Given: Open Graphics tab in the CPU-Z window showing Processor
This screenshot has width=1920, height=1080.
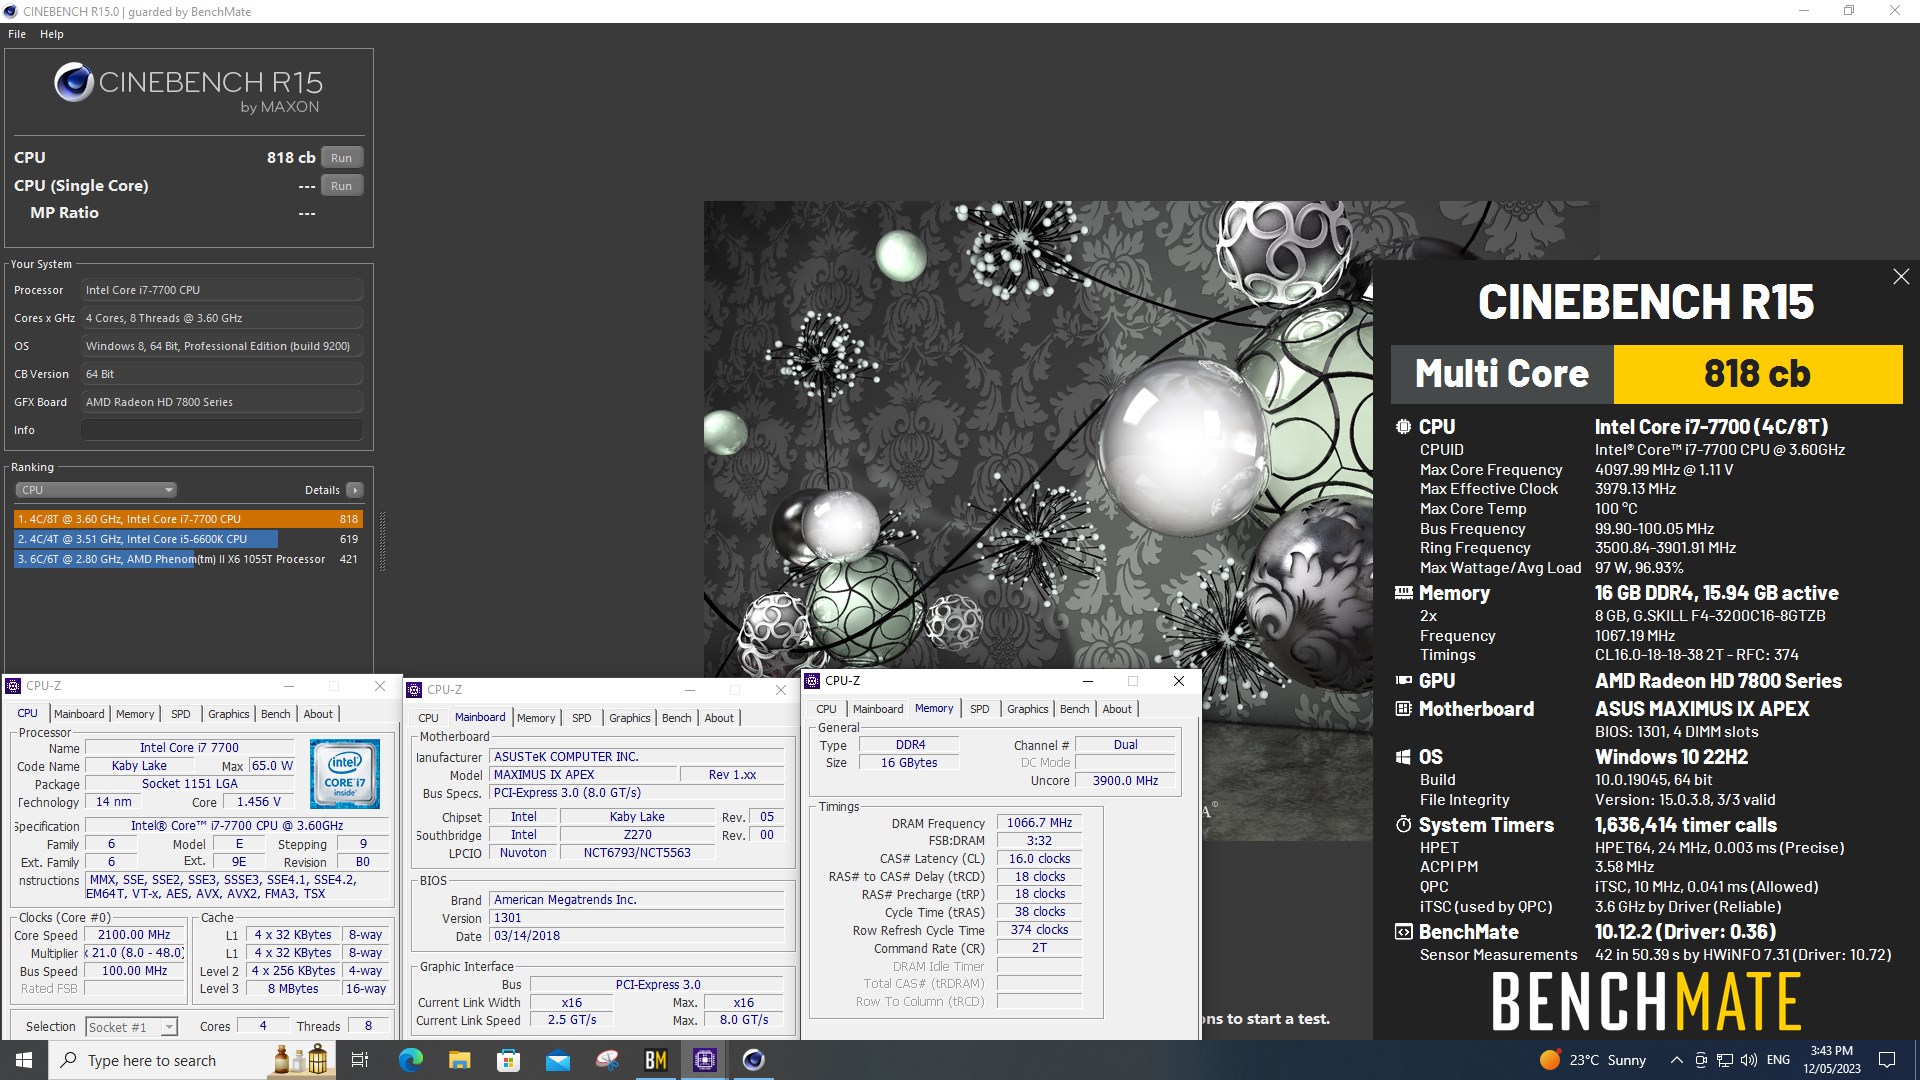Looking at the screenshot, I should tap(229, 714).
